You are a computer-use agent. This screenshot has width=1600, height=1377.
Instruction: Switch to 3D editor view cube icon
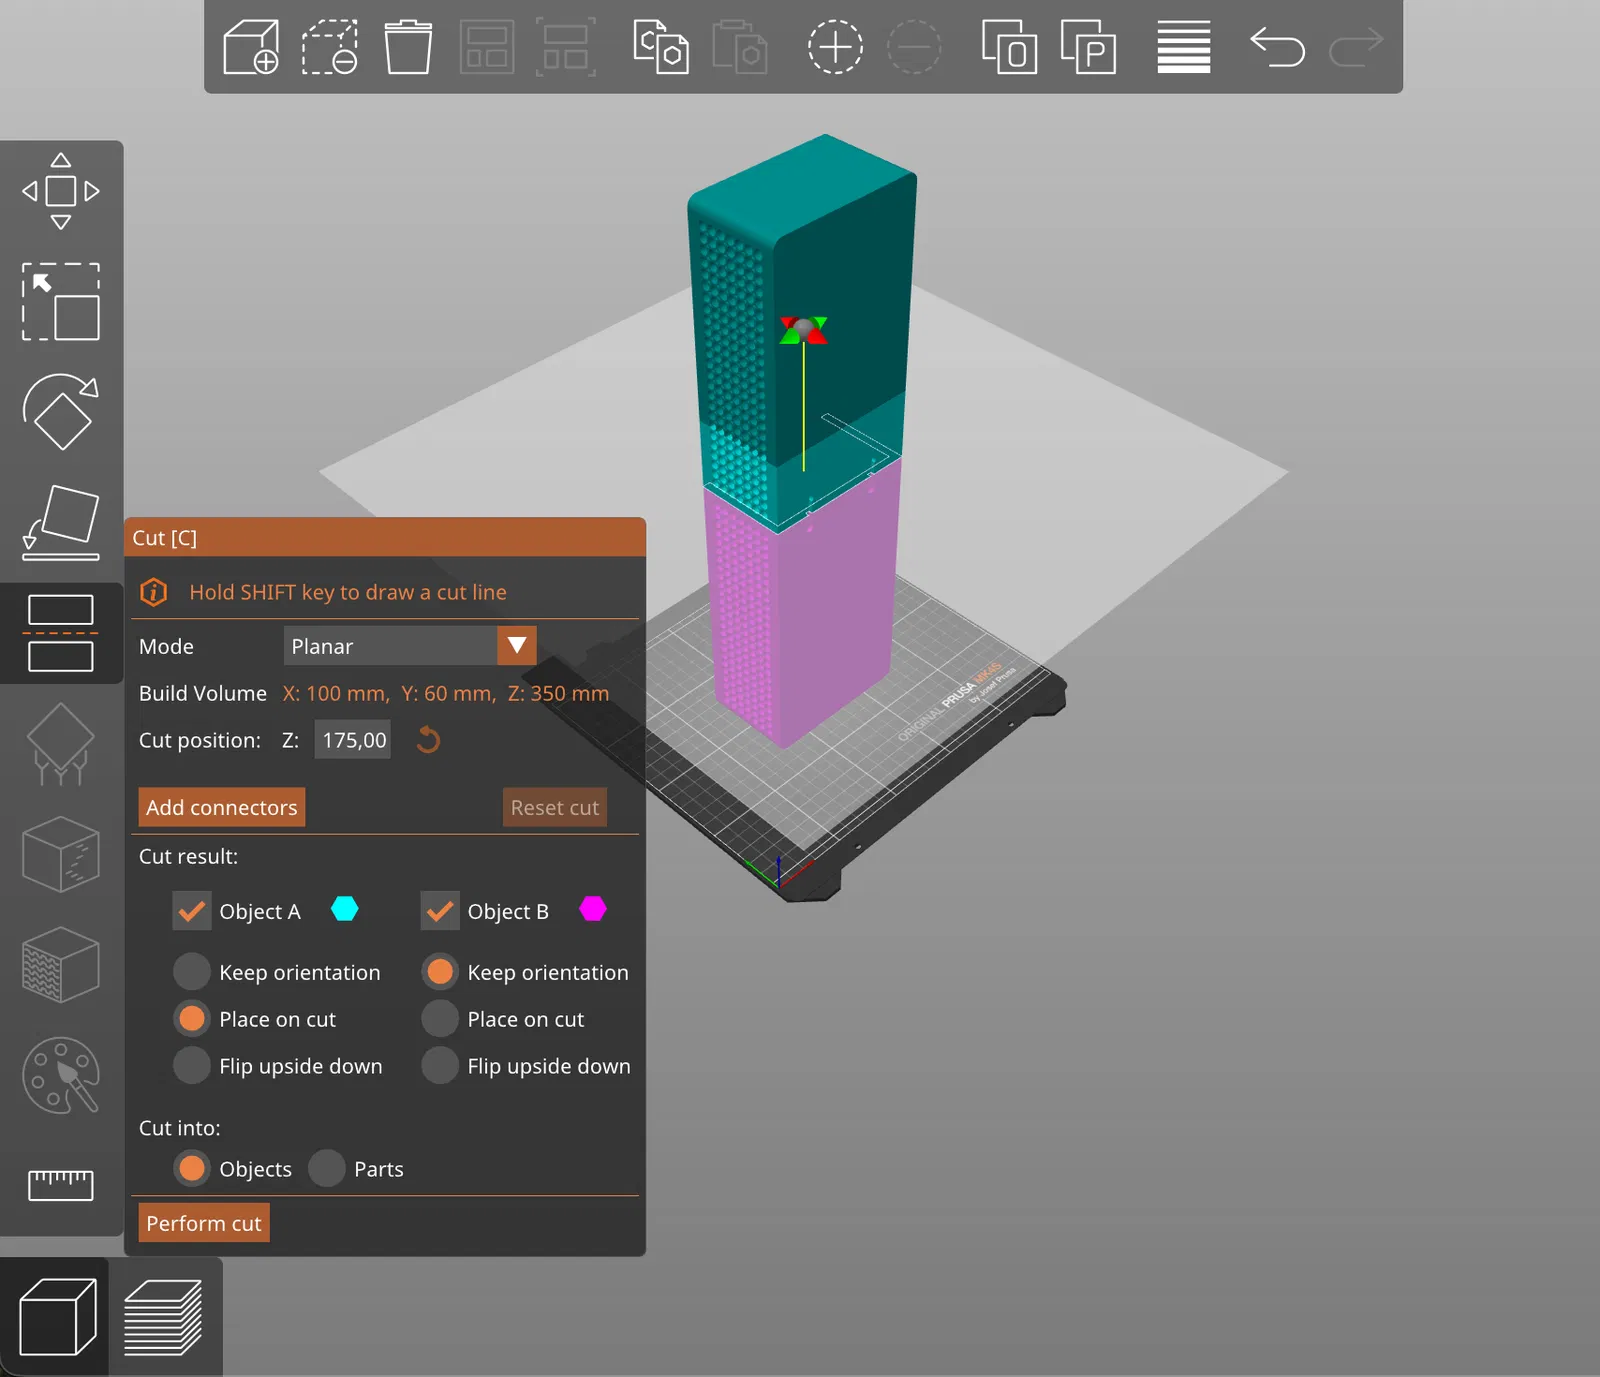click(58, 1317)
